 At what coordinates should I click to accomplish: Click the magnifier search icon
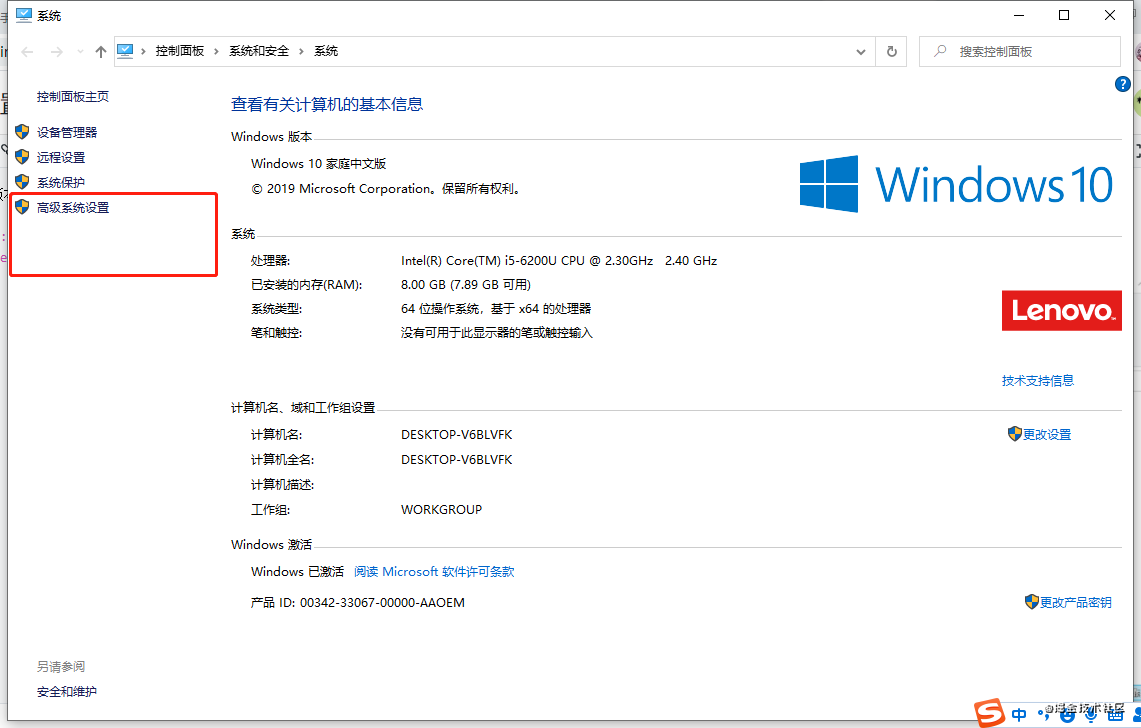coord(940,51)
